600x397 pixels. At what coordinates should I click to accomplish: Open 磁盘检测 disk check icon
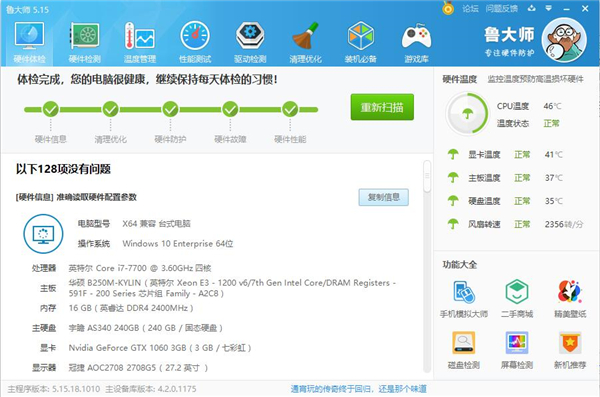[x=464, y=343]
